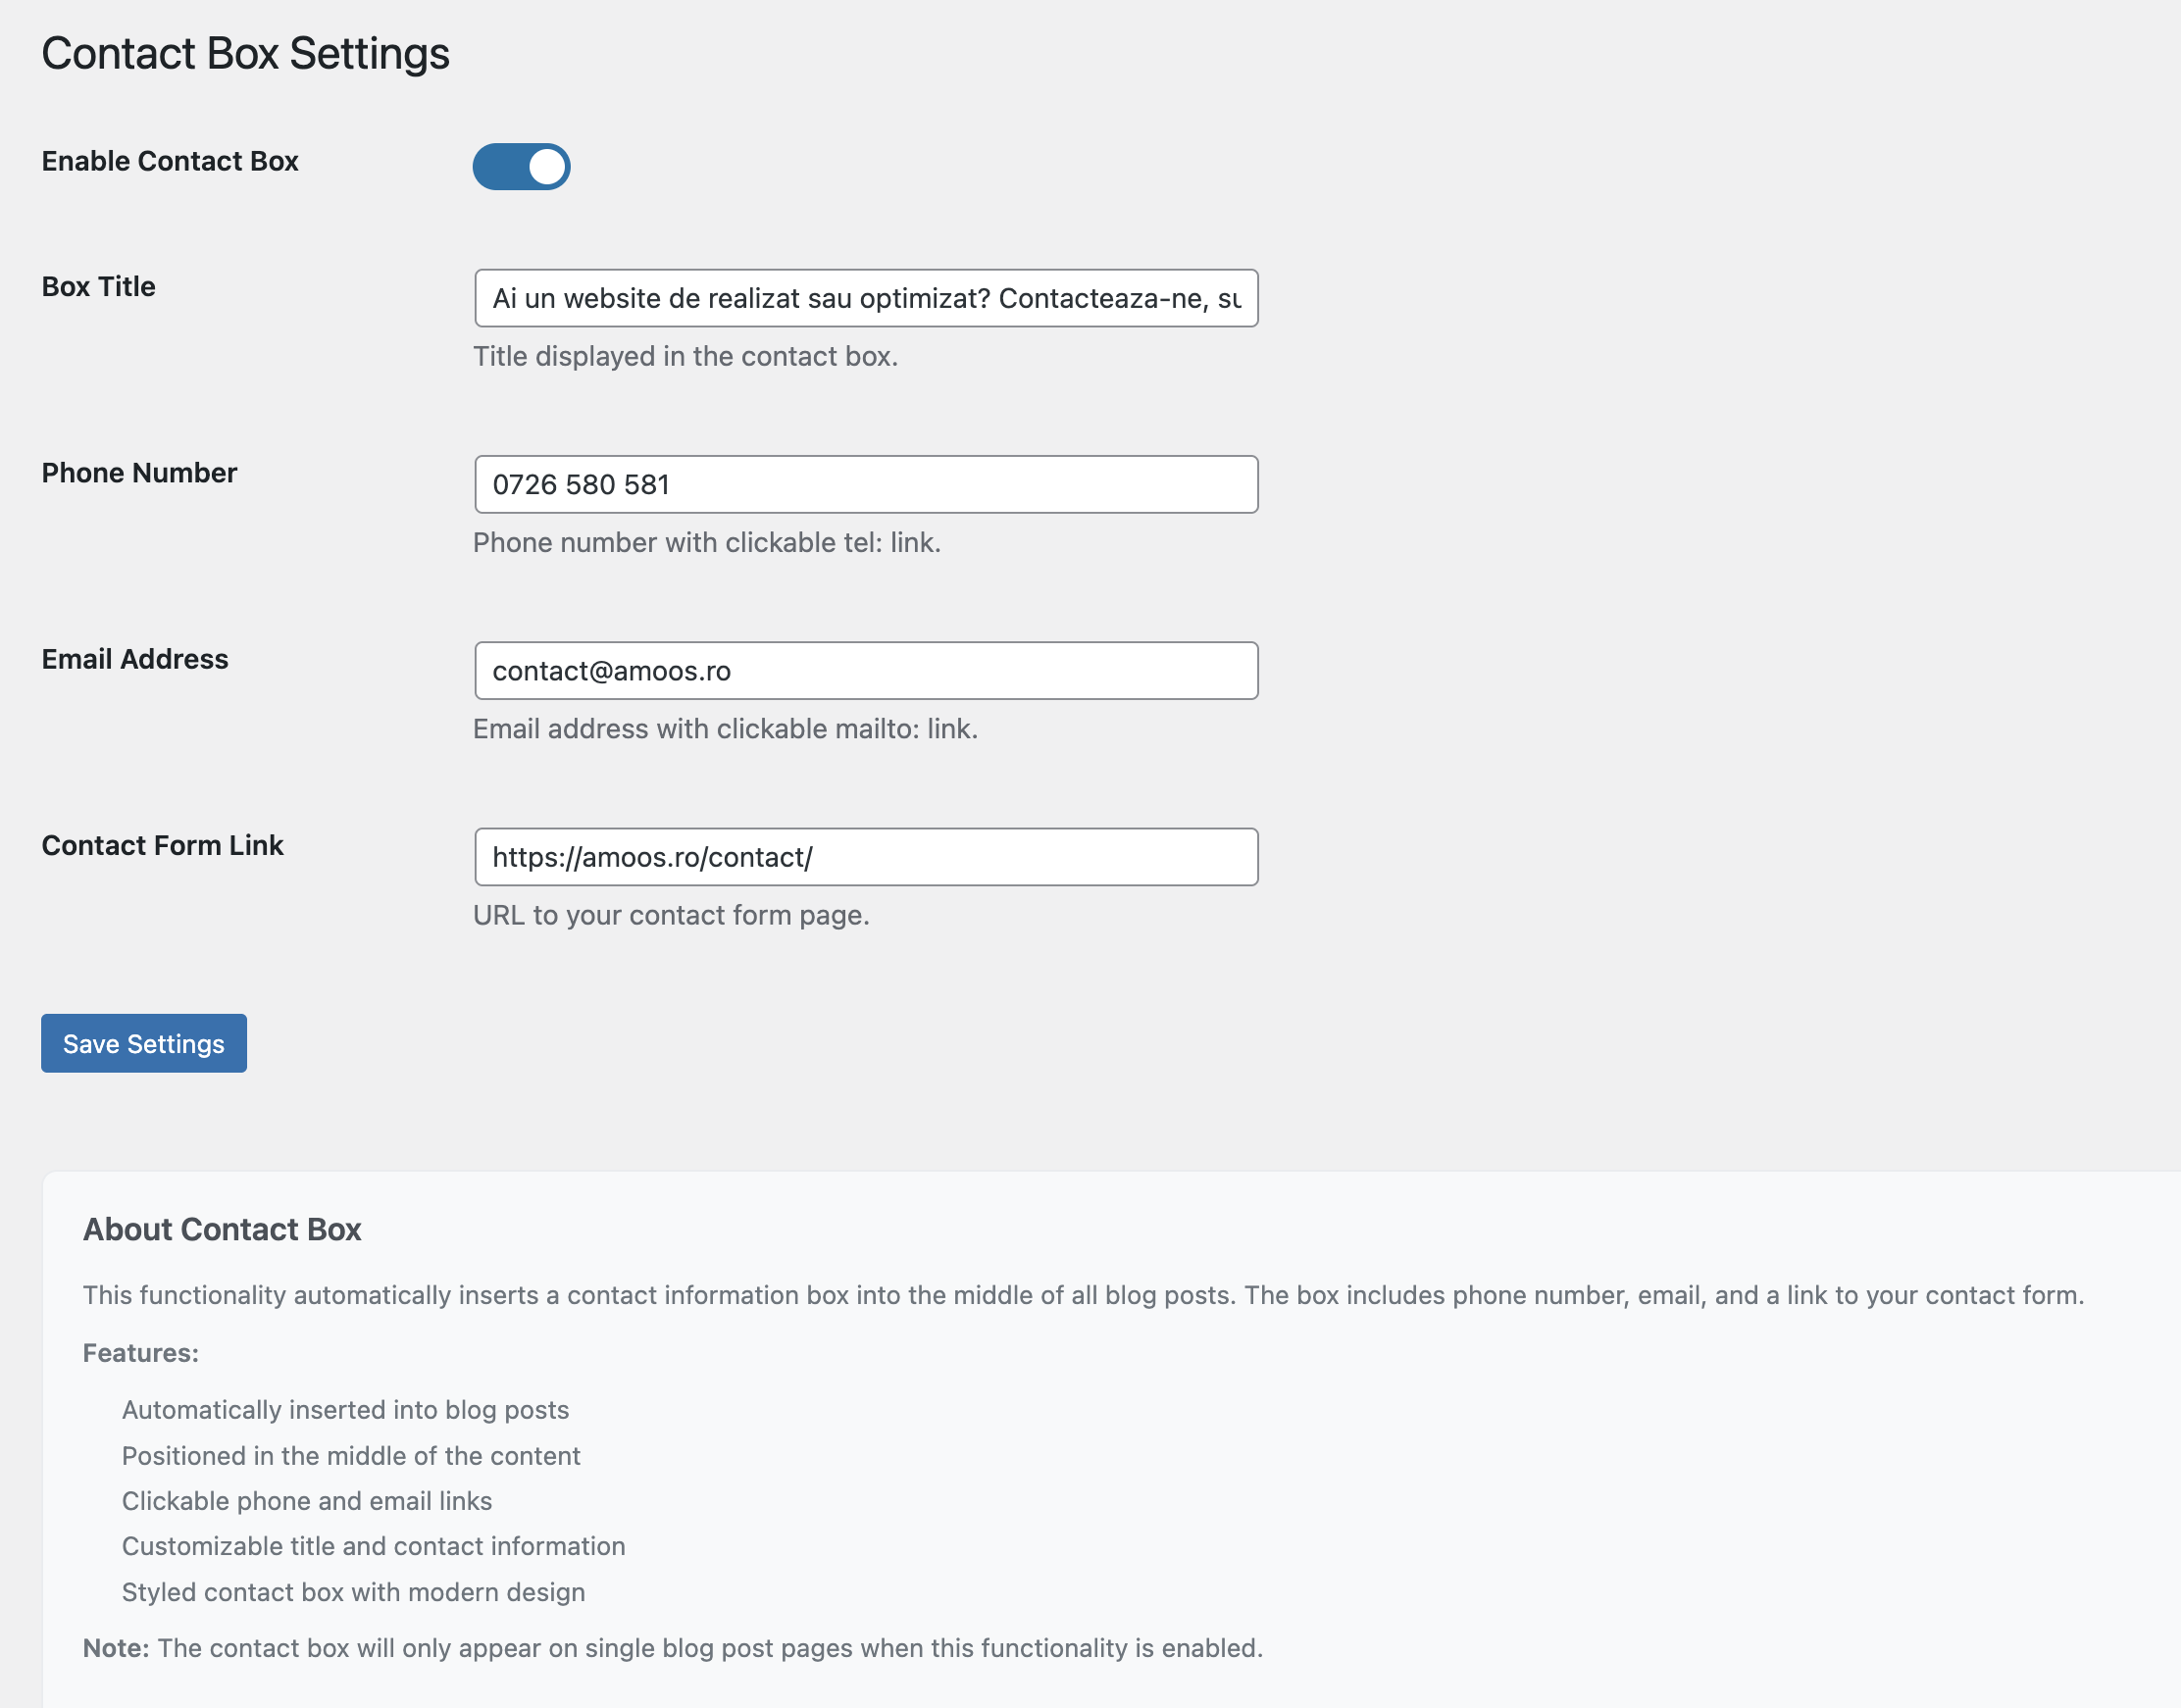Toggle the Enable Contact Box switch

521,166
